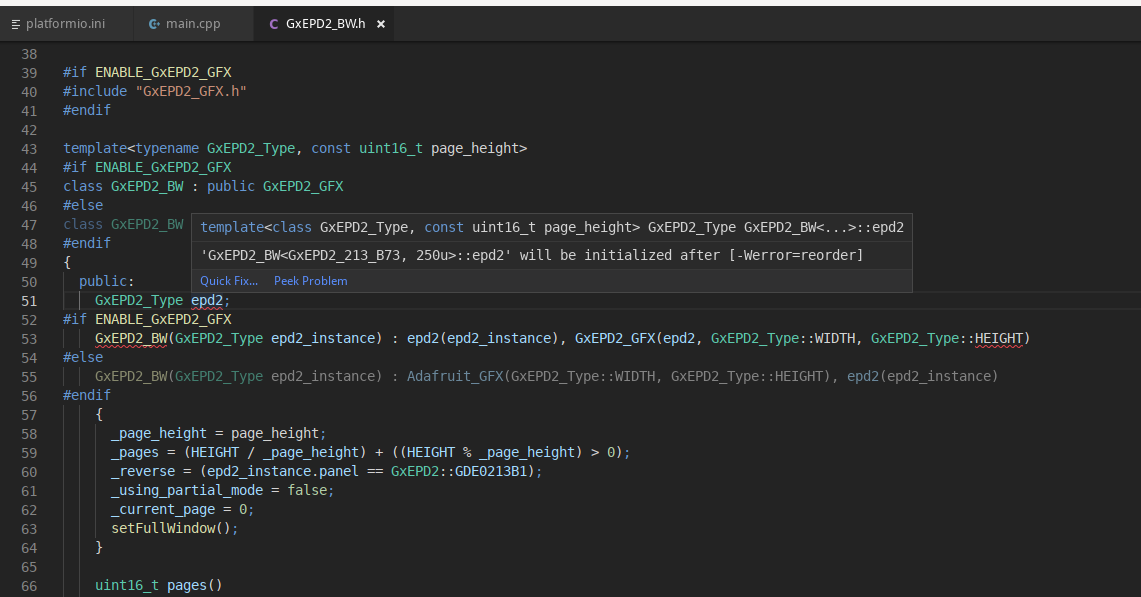
Task: Switch to the platformio.ini tab
Action: tap(64, 23)
